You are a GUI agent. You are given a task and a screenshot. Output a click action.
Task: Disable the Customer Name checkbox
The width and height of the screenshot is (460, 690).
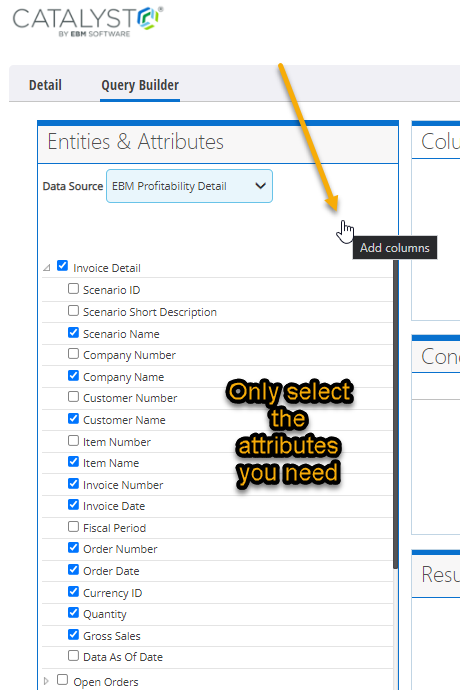[74, 418]
